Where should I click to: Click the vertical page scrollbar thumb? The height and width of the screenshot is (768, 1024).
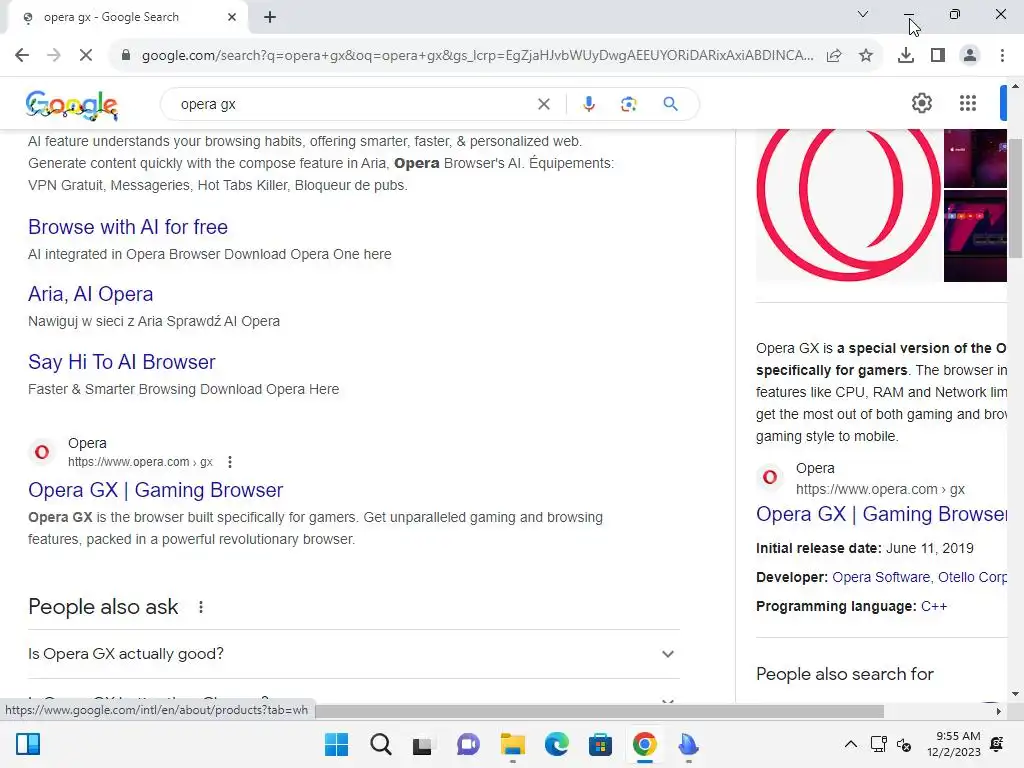[x=1015, y=199]
